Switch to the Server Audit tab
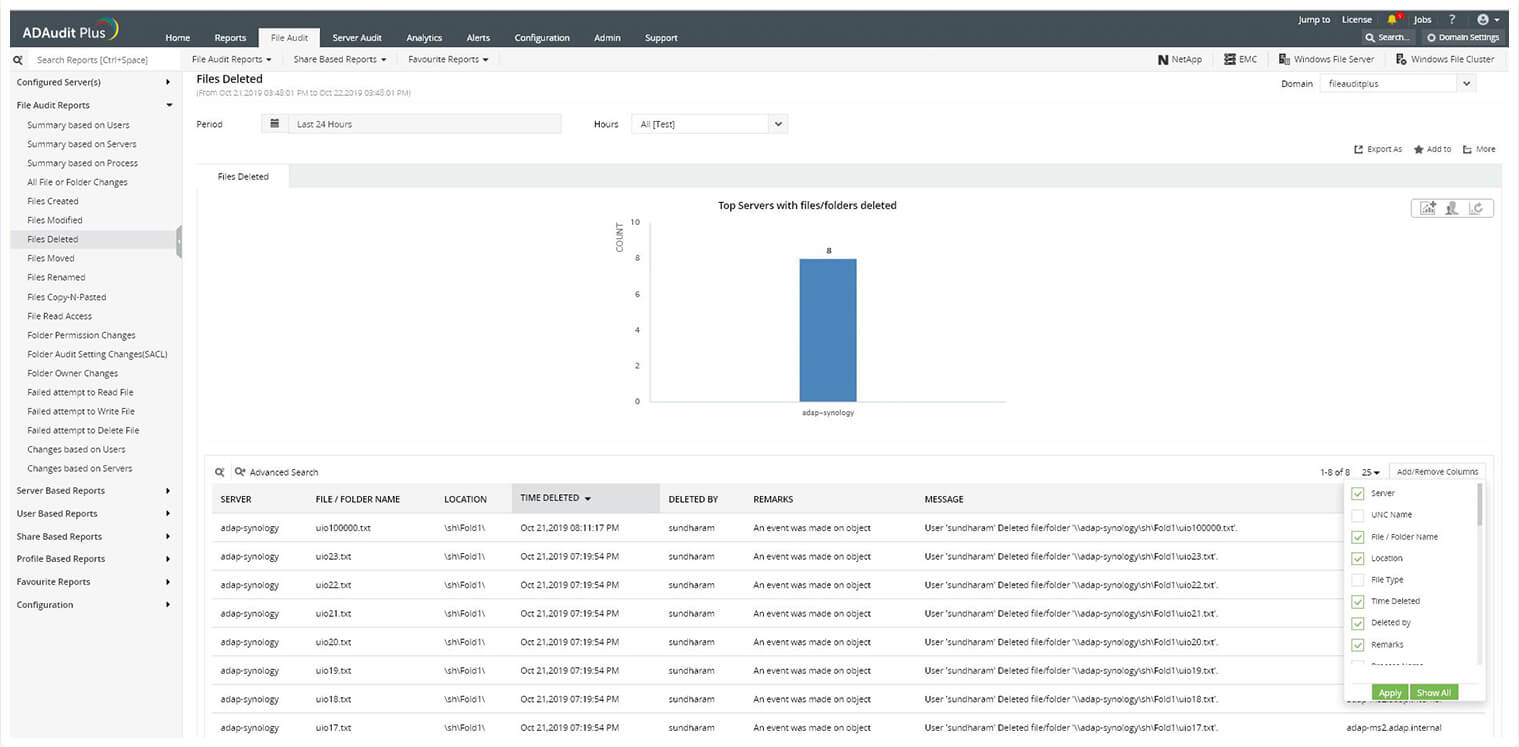Screen dimensions: 1519x747 coord(357,38)
